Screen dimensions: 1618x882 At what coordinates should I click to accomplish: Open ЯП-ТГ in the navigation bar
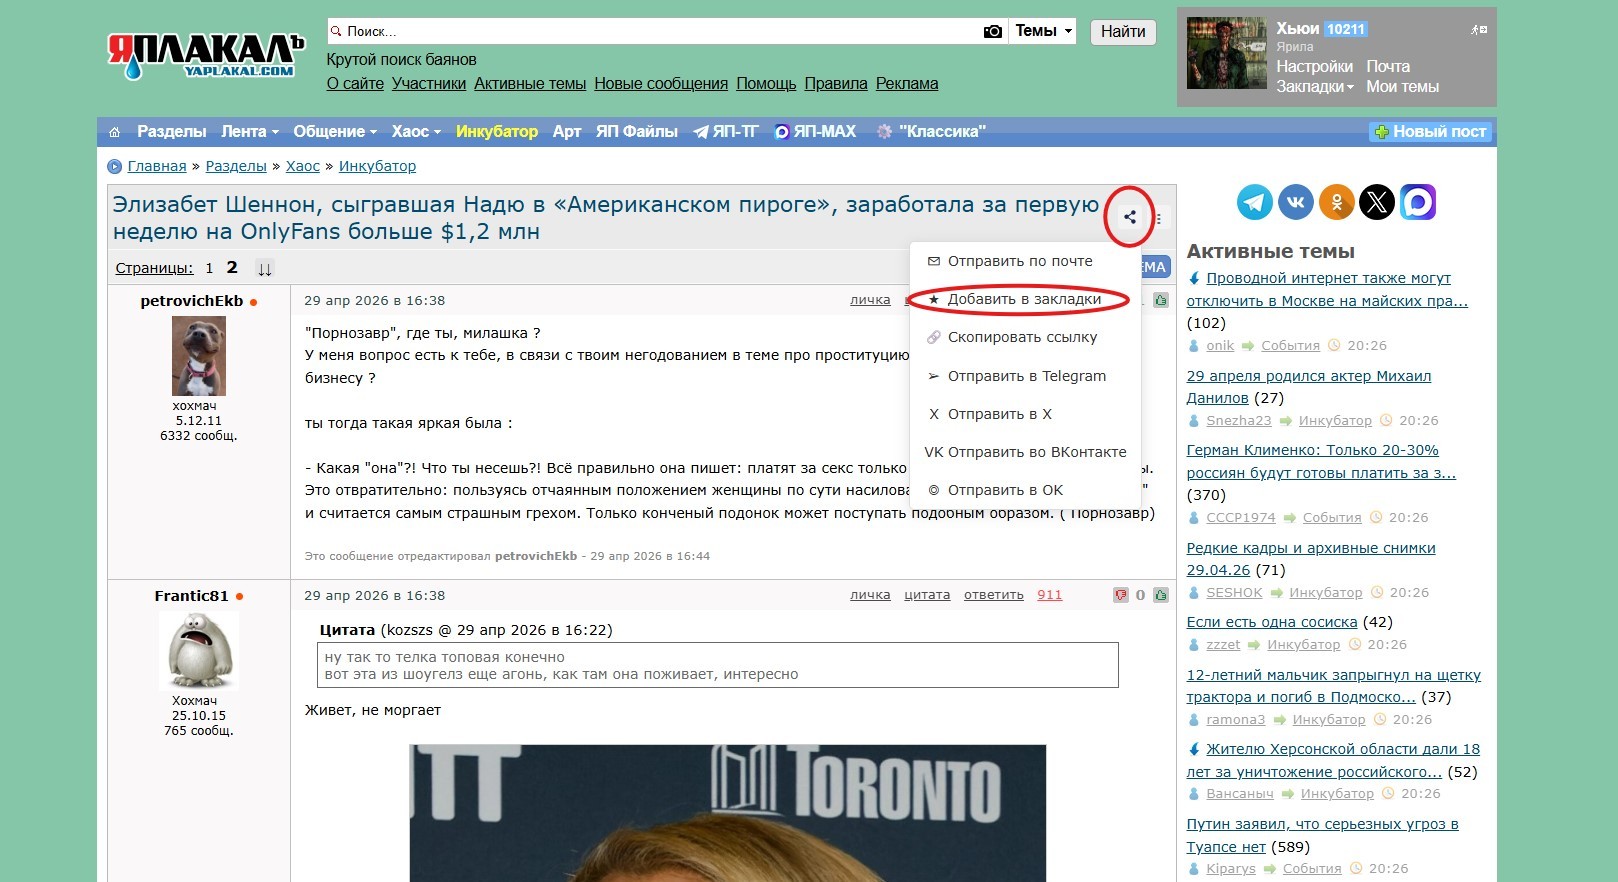727,132
